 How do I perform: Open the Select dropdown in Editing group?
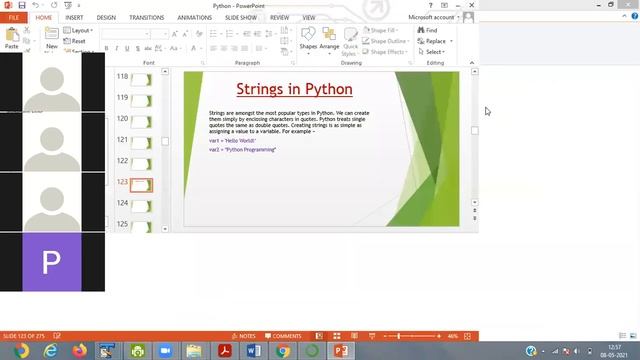point(431,52)
